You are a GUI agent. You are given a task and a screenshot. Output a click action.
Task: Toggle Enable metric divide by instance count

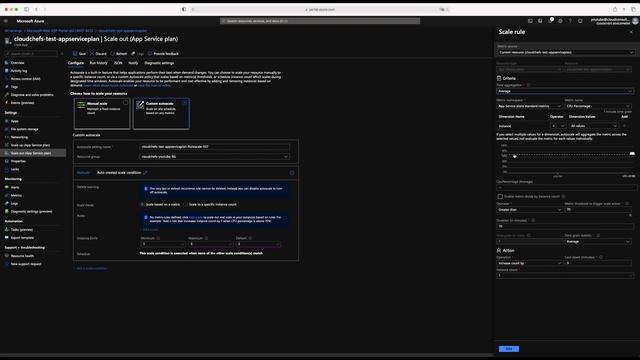[x=500, y=196]
